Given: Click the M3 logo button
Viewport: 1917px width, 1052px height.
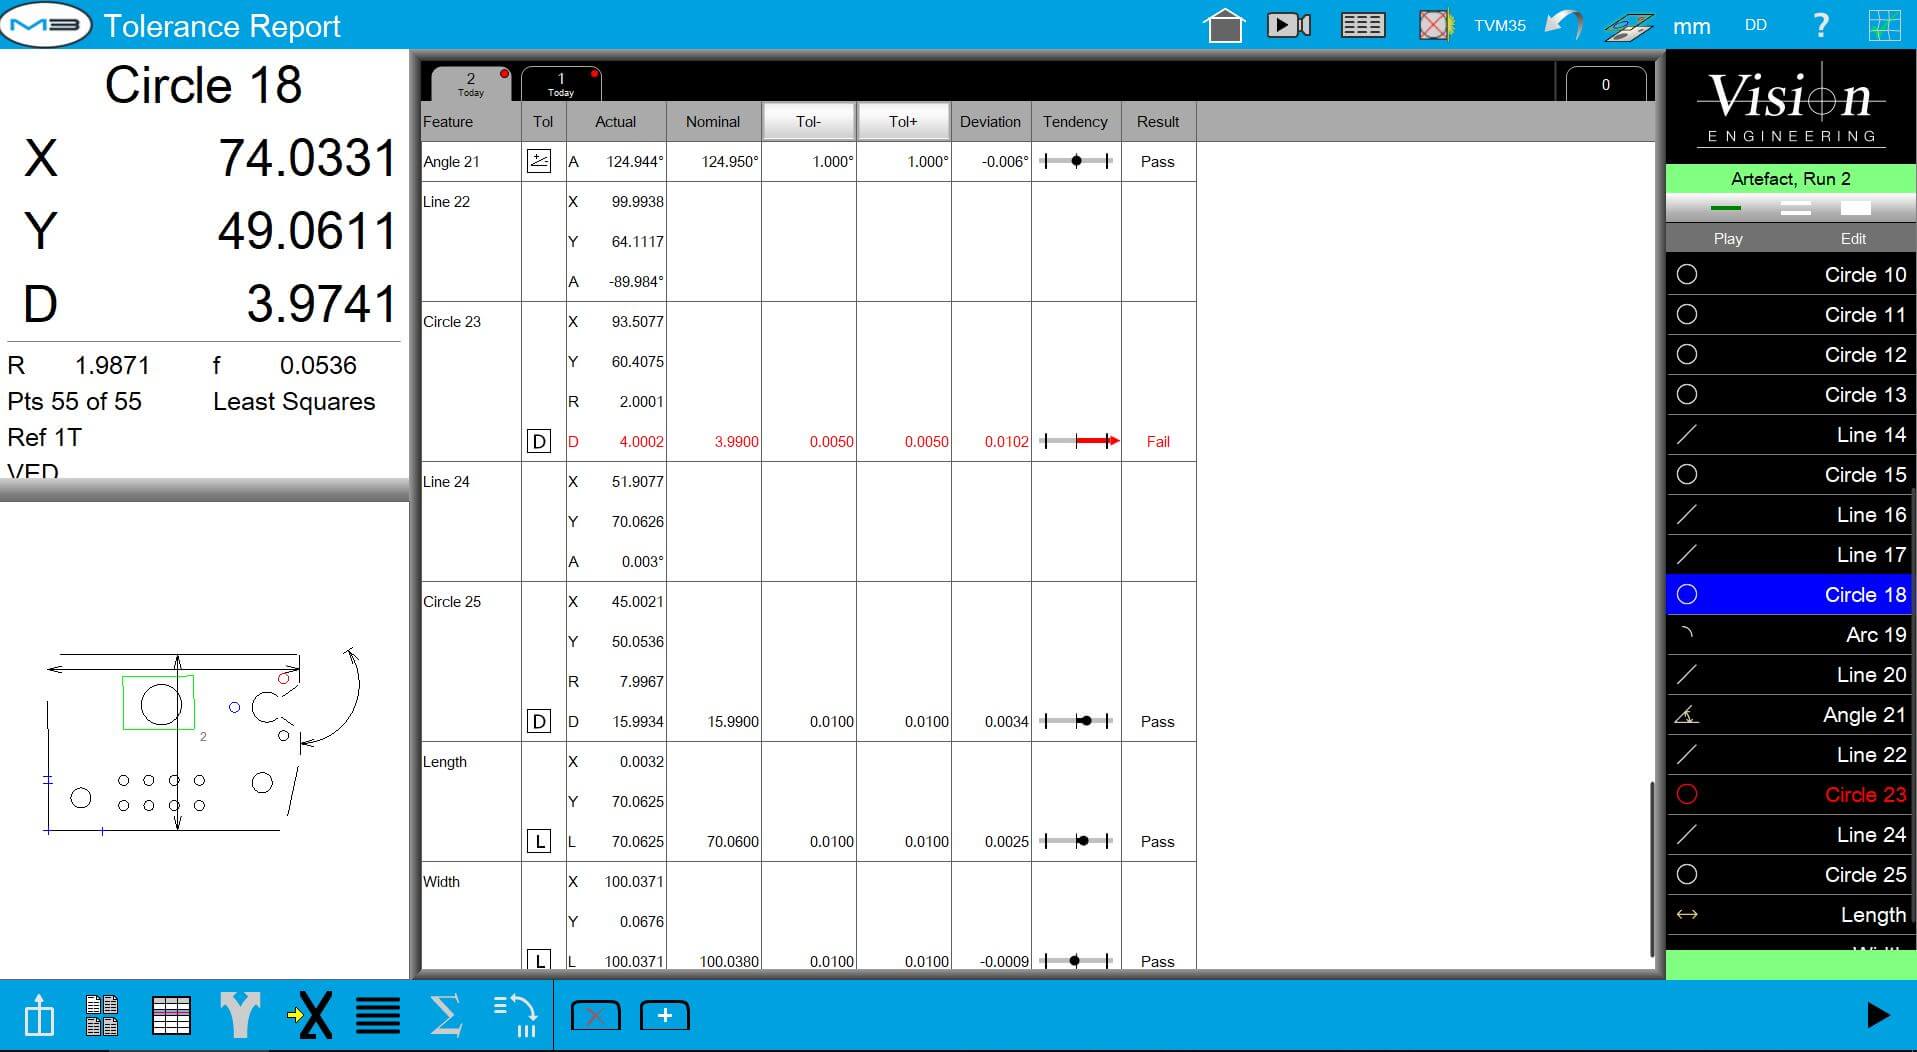Looking at the screenshot, I should (x=46, y=25).
